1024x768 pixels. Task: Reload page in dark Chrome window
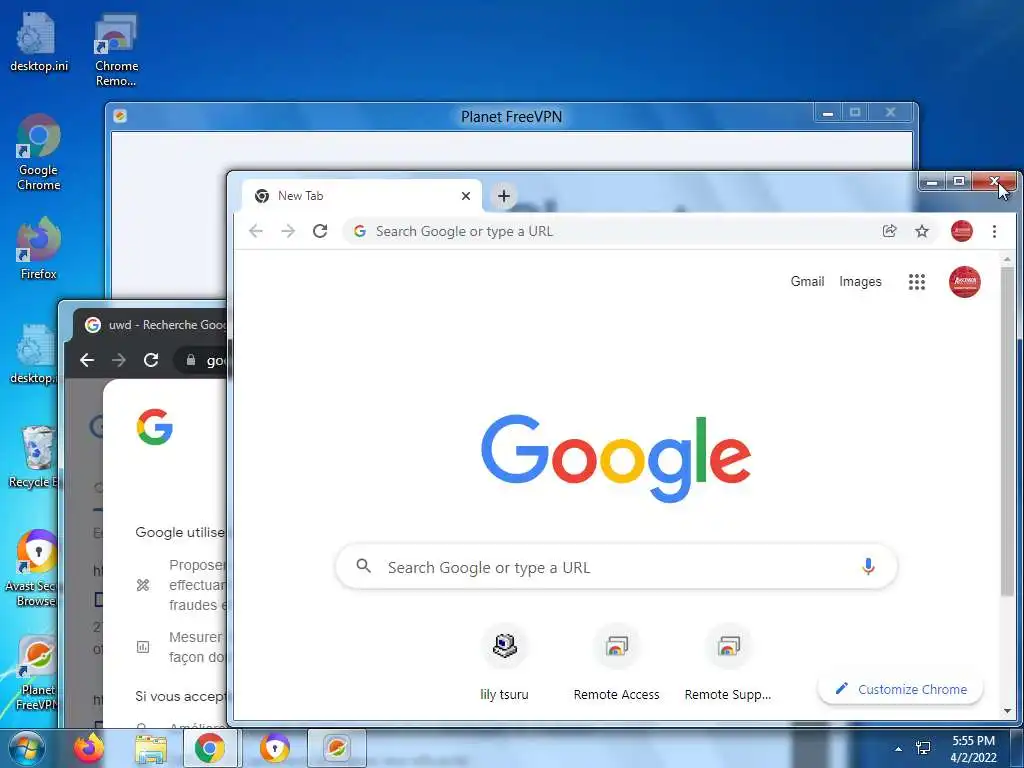(151, 360)
